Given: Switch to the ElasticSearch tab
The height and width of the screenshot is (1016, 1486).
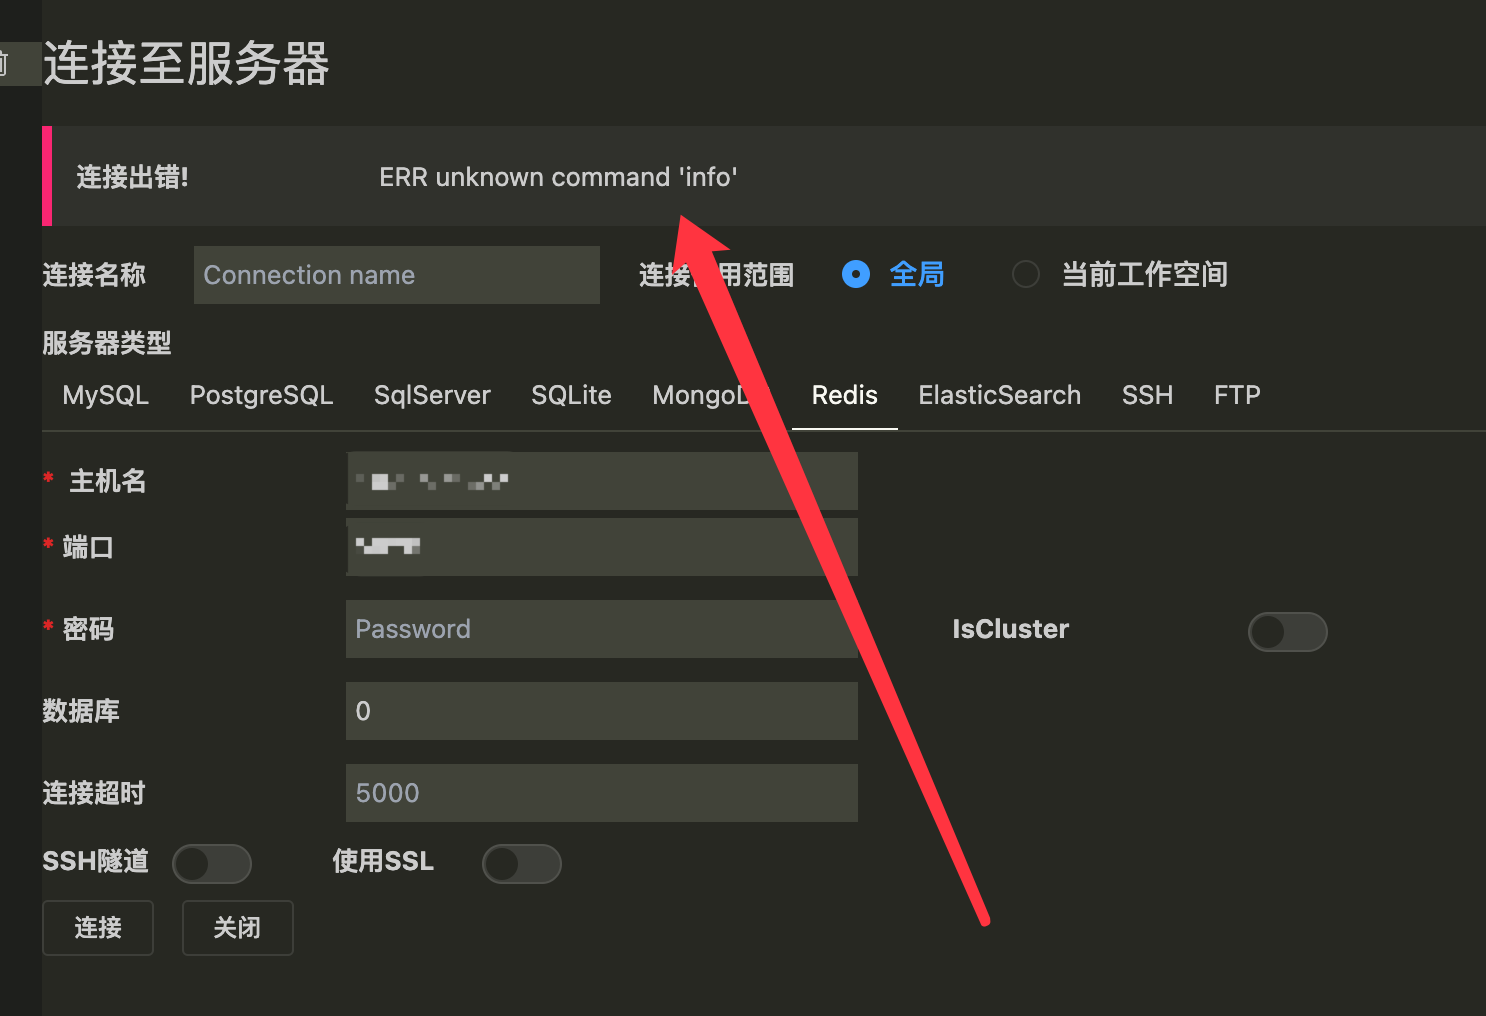Looking at the screenshot, I should (999, 395).
